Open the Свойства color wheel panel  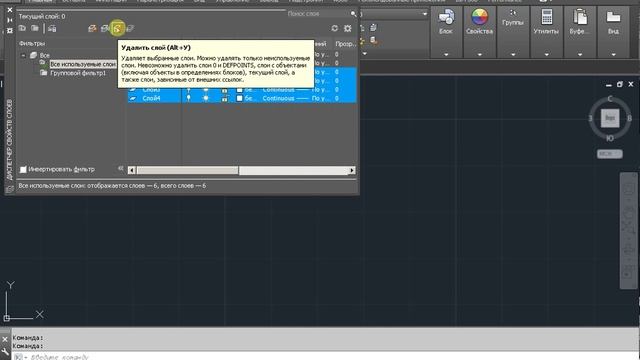[x=479, y=22]
